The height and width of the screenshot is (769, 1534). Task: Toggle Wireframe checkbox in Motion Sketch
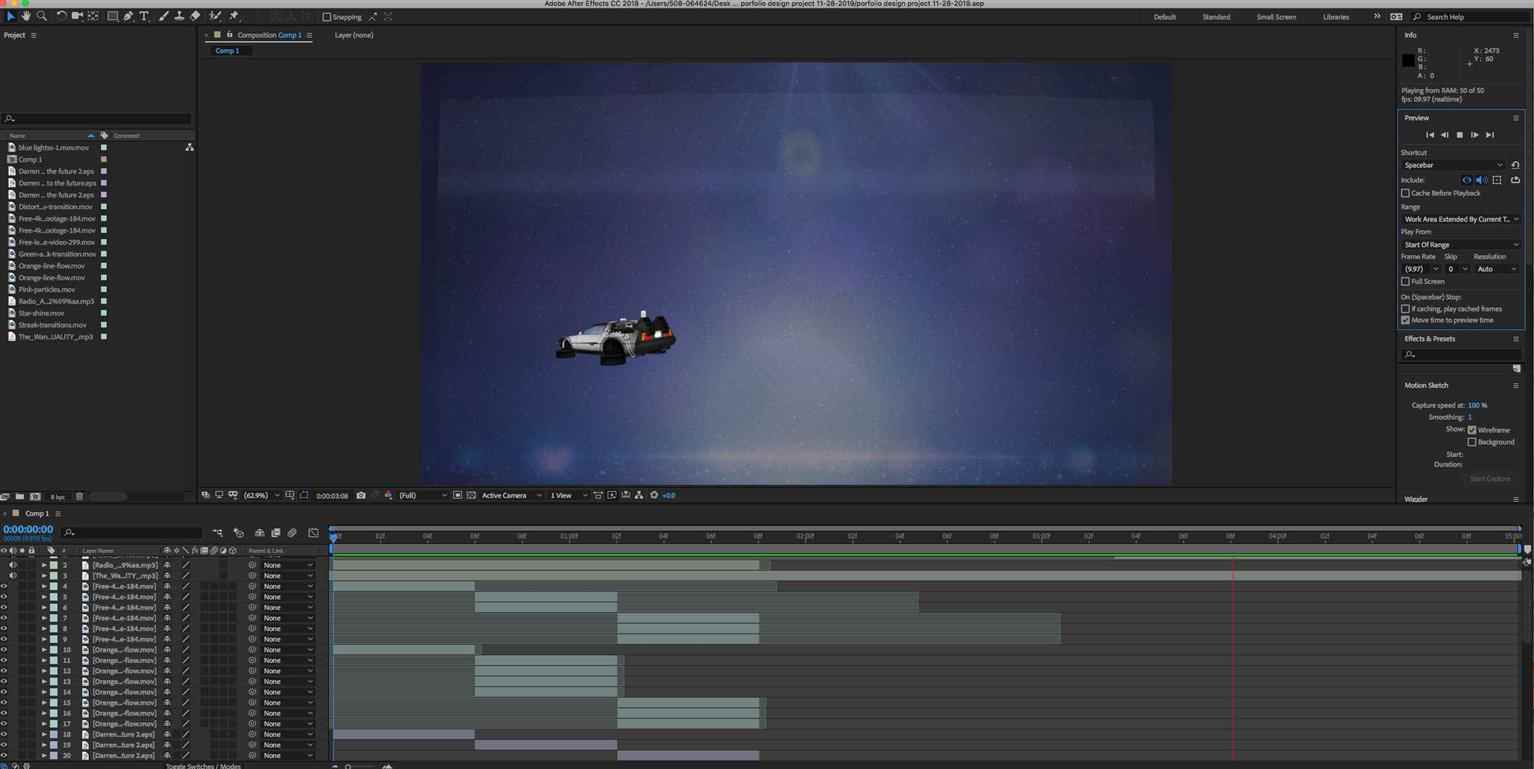1472,430
